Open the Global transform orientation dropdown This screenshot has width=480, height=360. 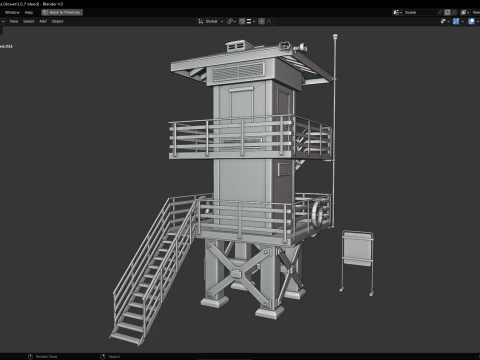(x=211, y=21)
